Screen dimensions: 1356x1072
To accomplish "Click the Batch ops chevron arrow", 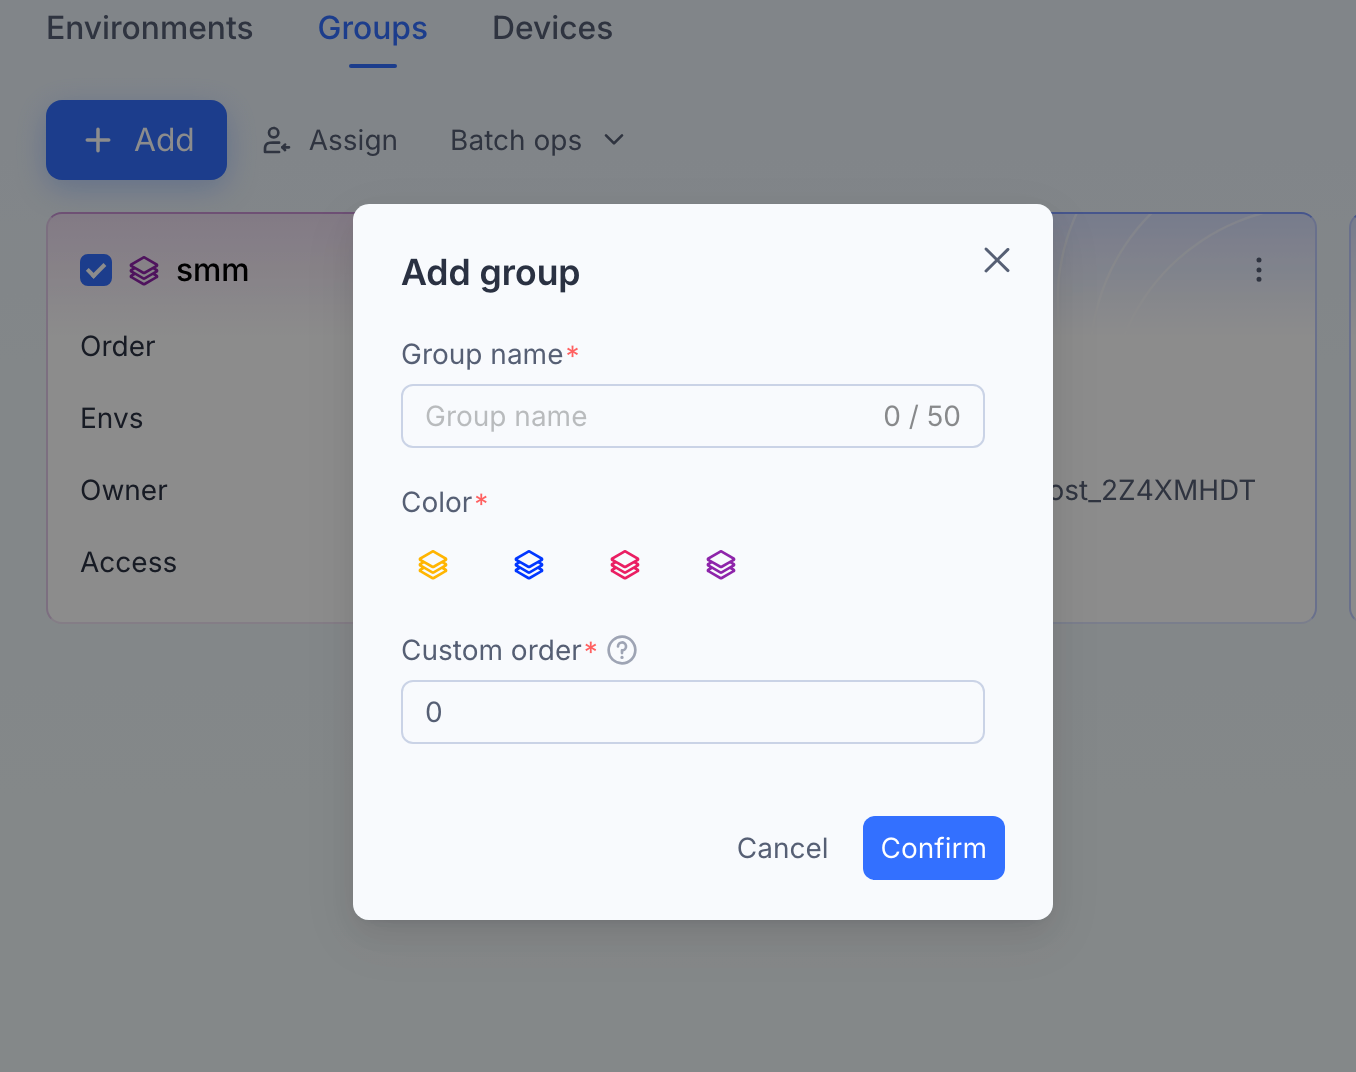I will pos(614,140).
